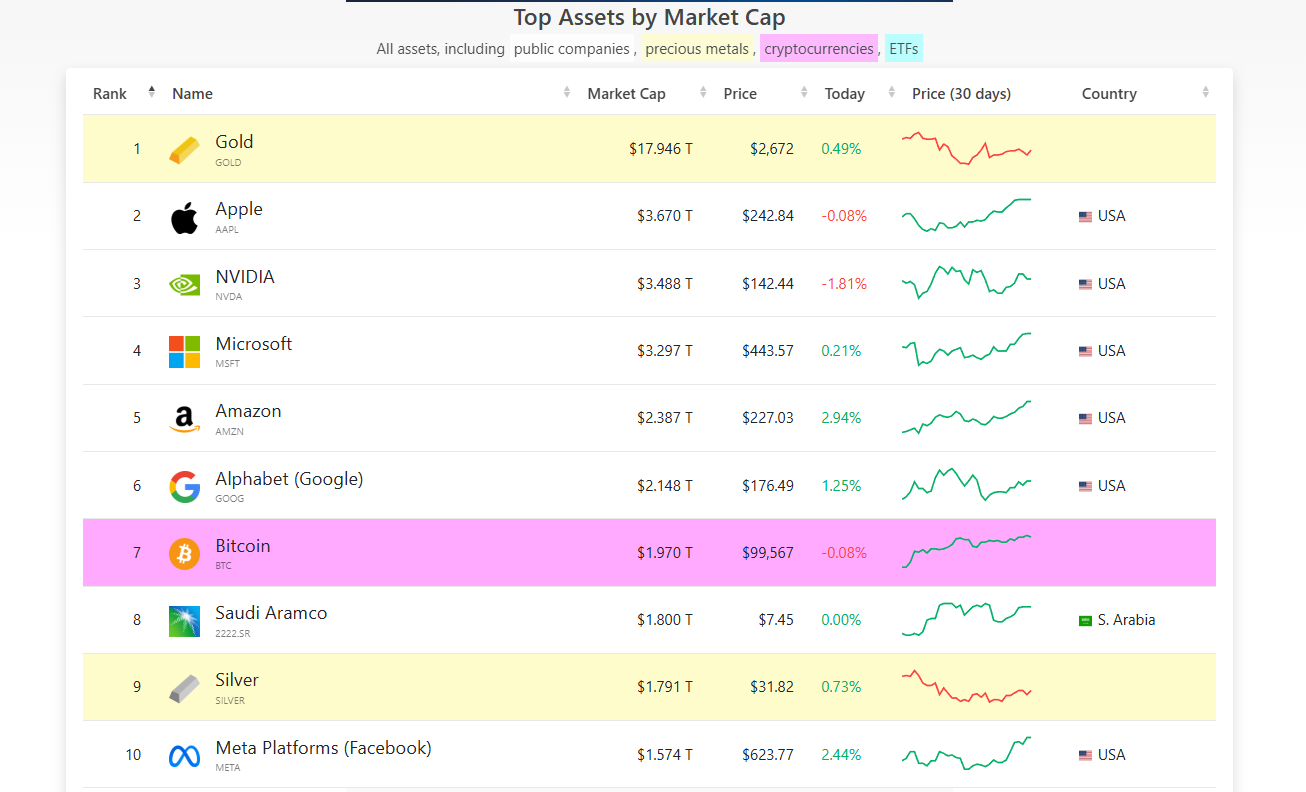Click Amazon's 30-day price chart
1306x792 pixels.
(x=966, y=418)
